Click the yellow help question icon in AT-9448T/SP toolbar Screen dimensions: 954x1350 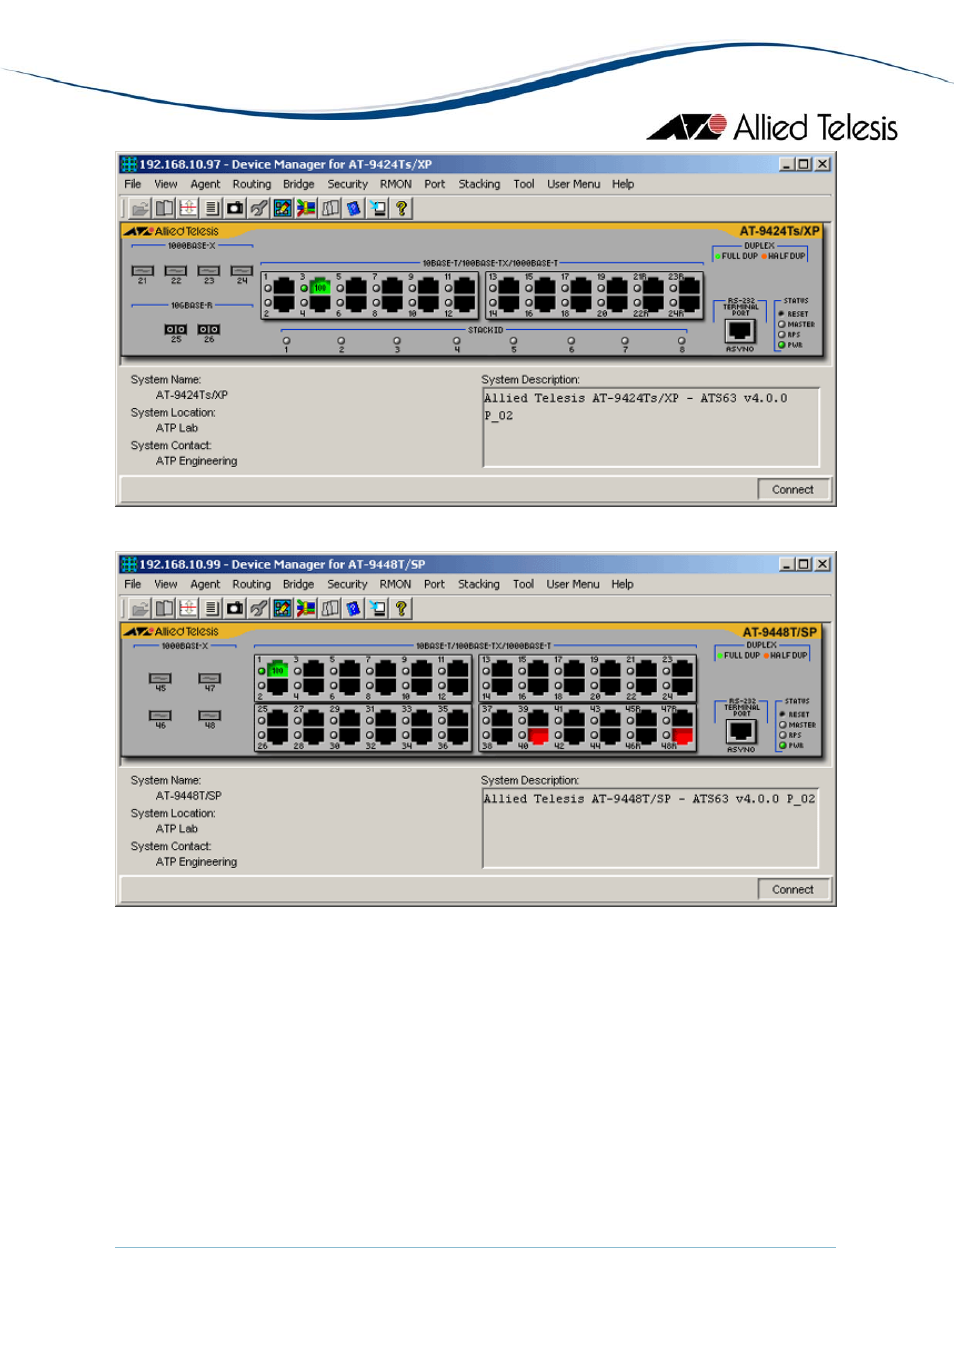tap(401, 608)
